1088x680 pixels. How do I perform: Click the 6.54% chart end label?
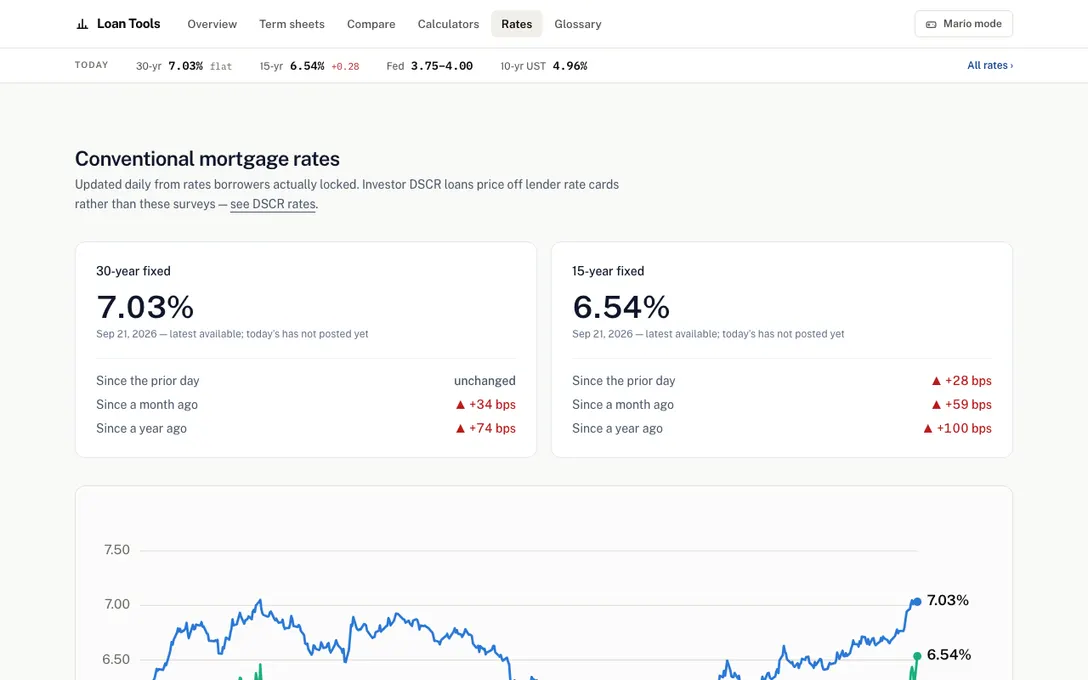(949, 654)
